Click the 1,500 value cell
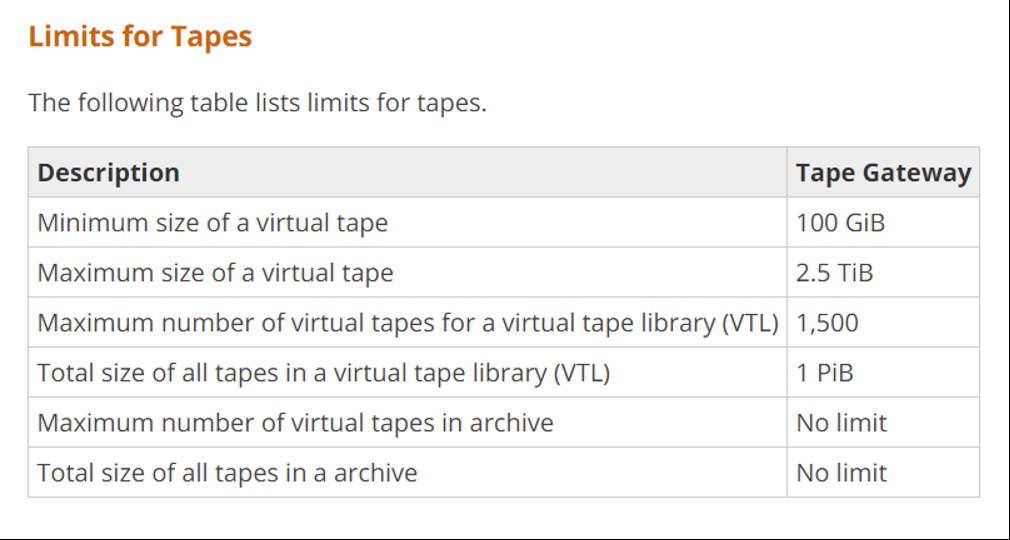The image size is (1010, 540). (x=883, y=322)
